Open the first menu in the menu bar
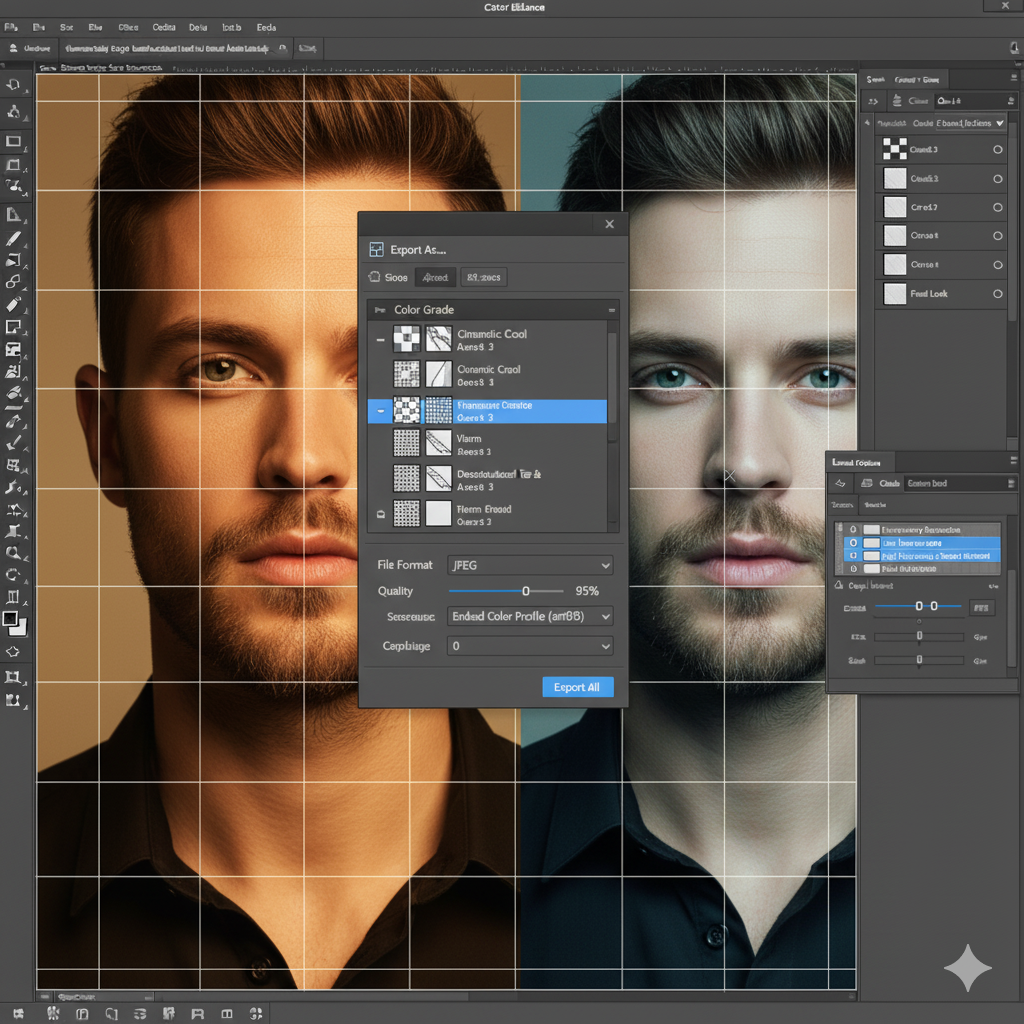This screenshot has height=1024, width=1024. click(x=12, y=28)
